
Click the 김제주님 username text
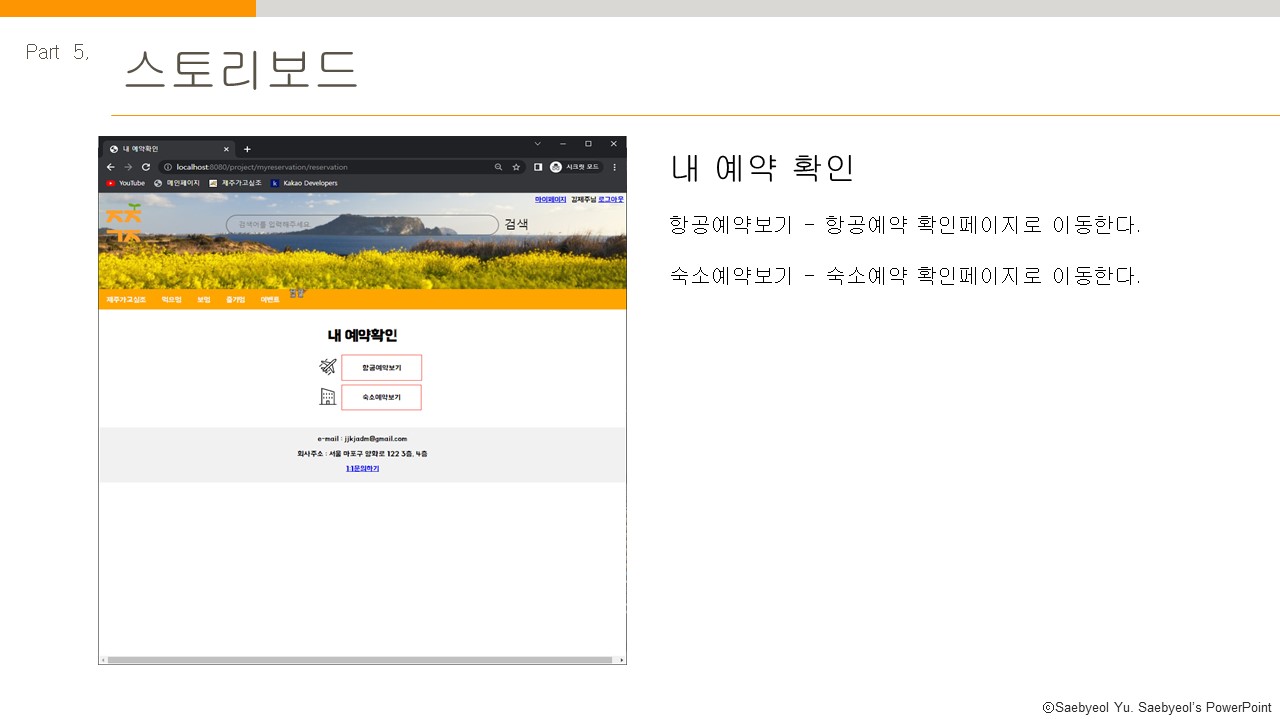(583, 200)
